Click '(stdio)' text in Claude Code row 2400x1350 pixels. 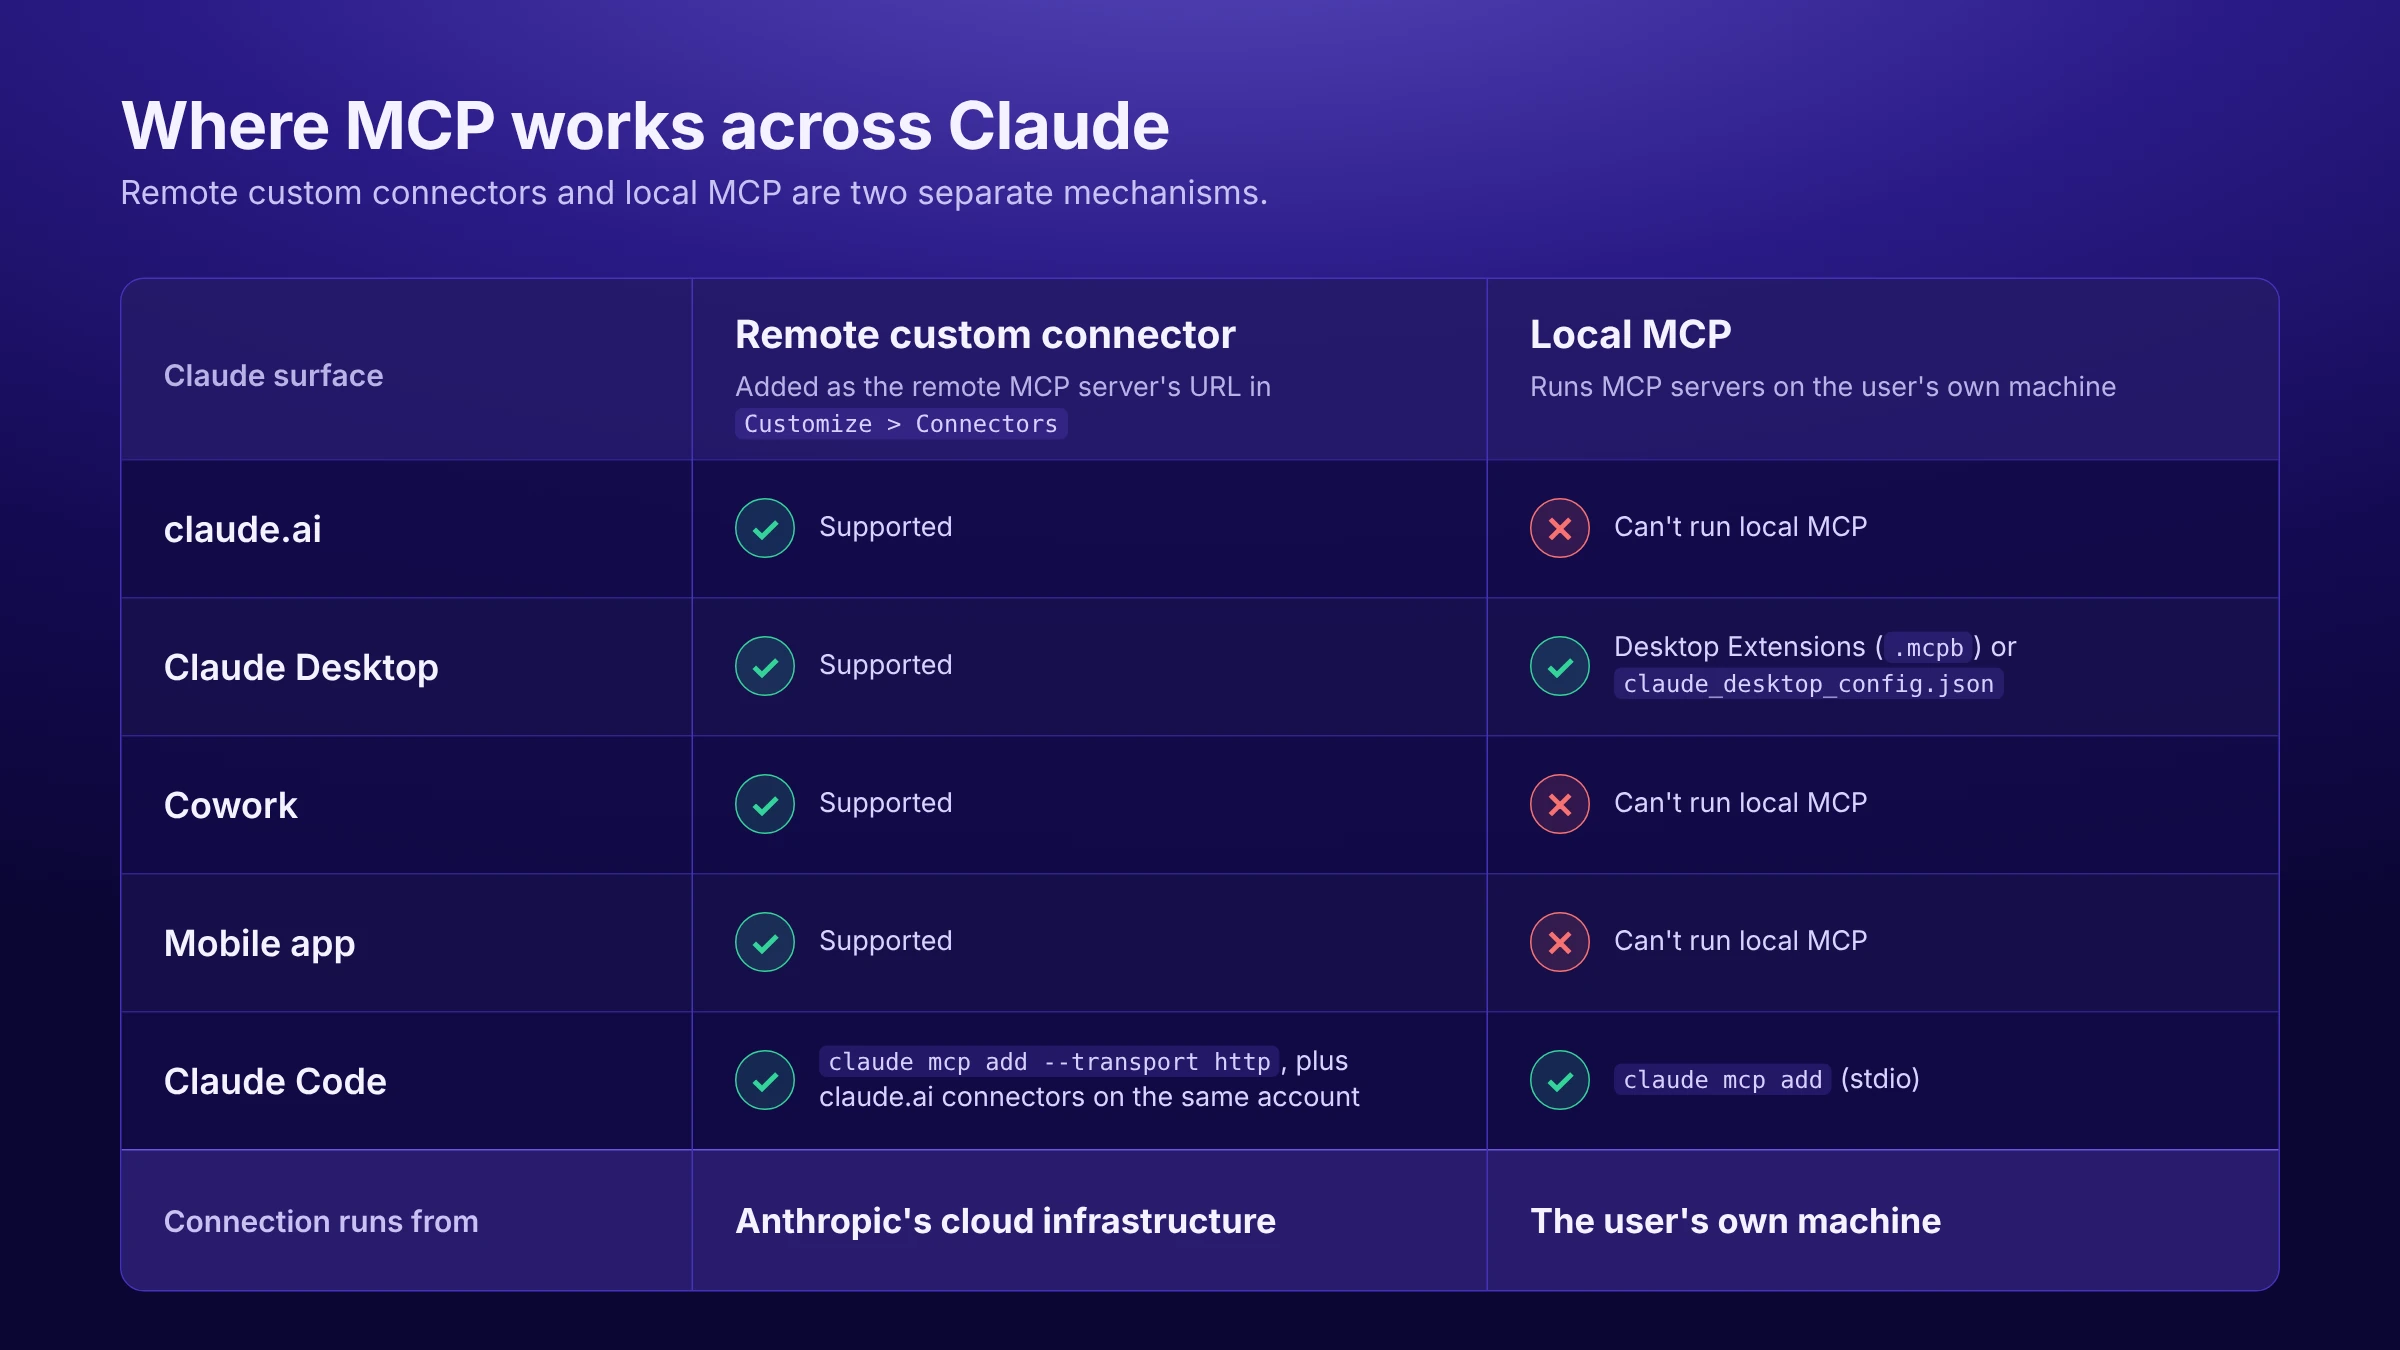[1880, 1080]
